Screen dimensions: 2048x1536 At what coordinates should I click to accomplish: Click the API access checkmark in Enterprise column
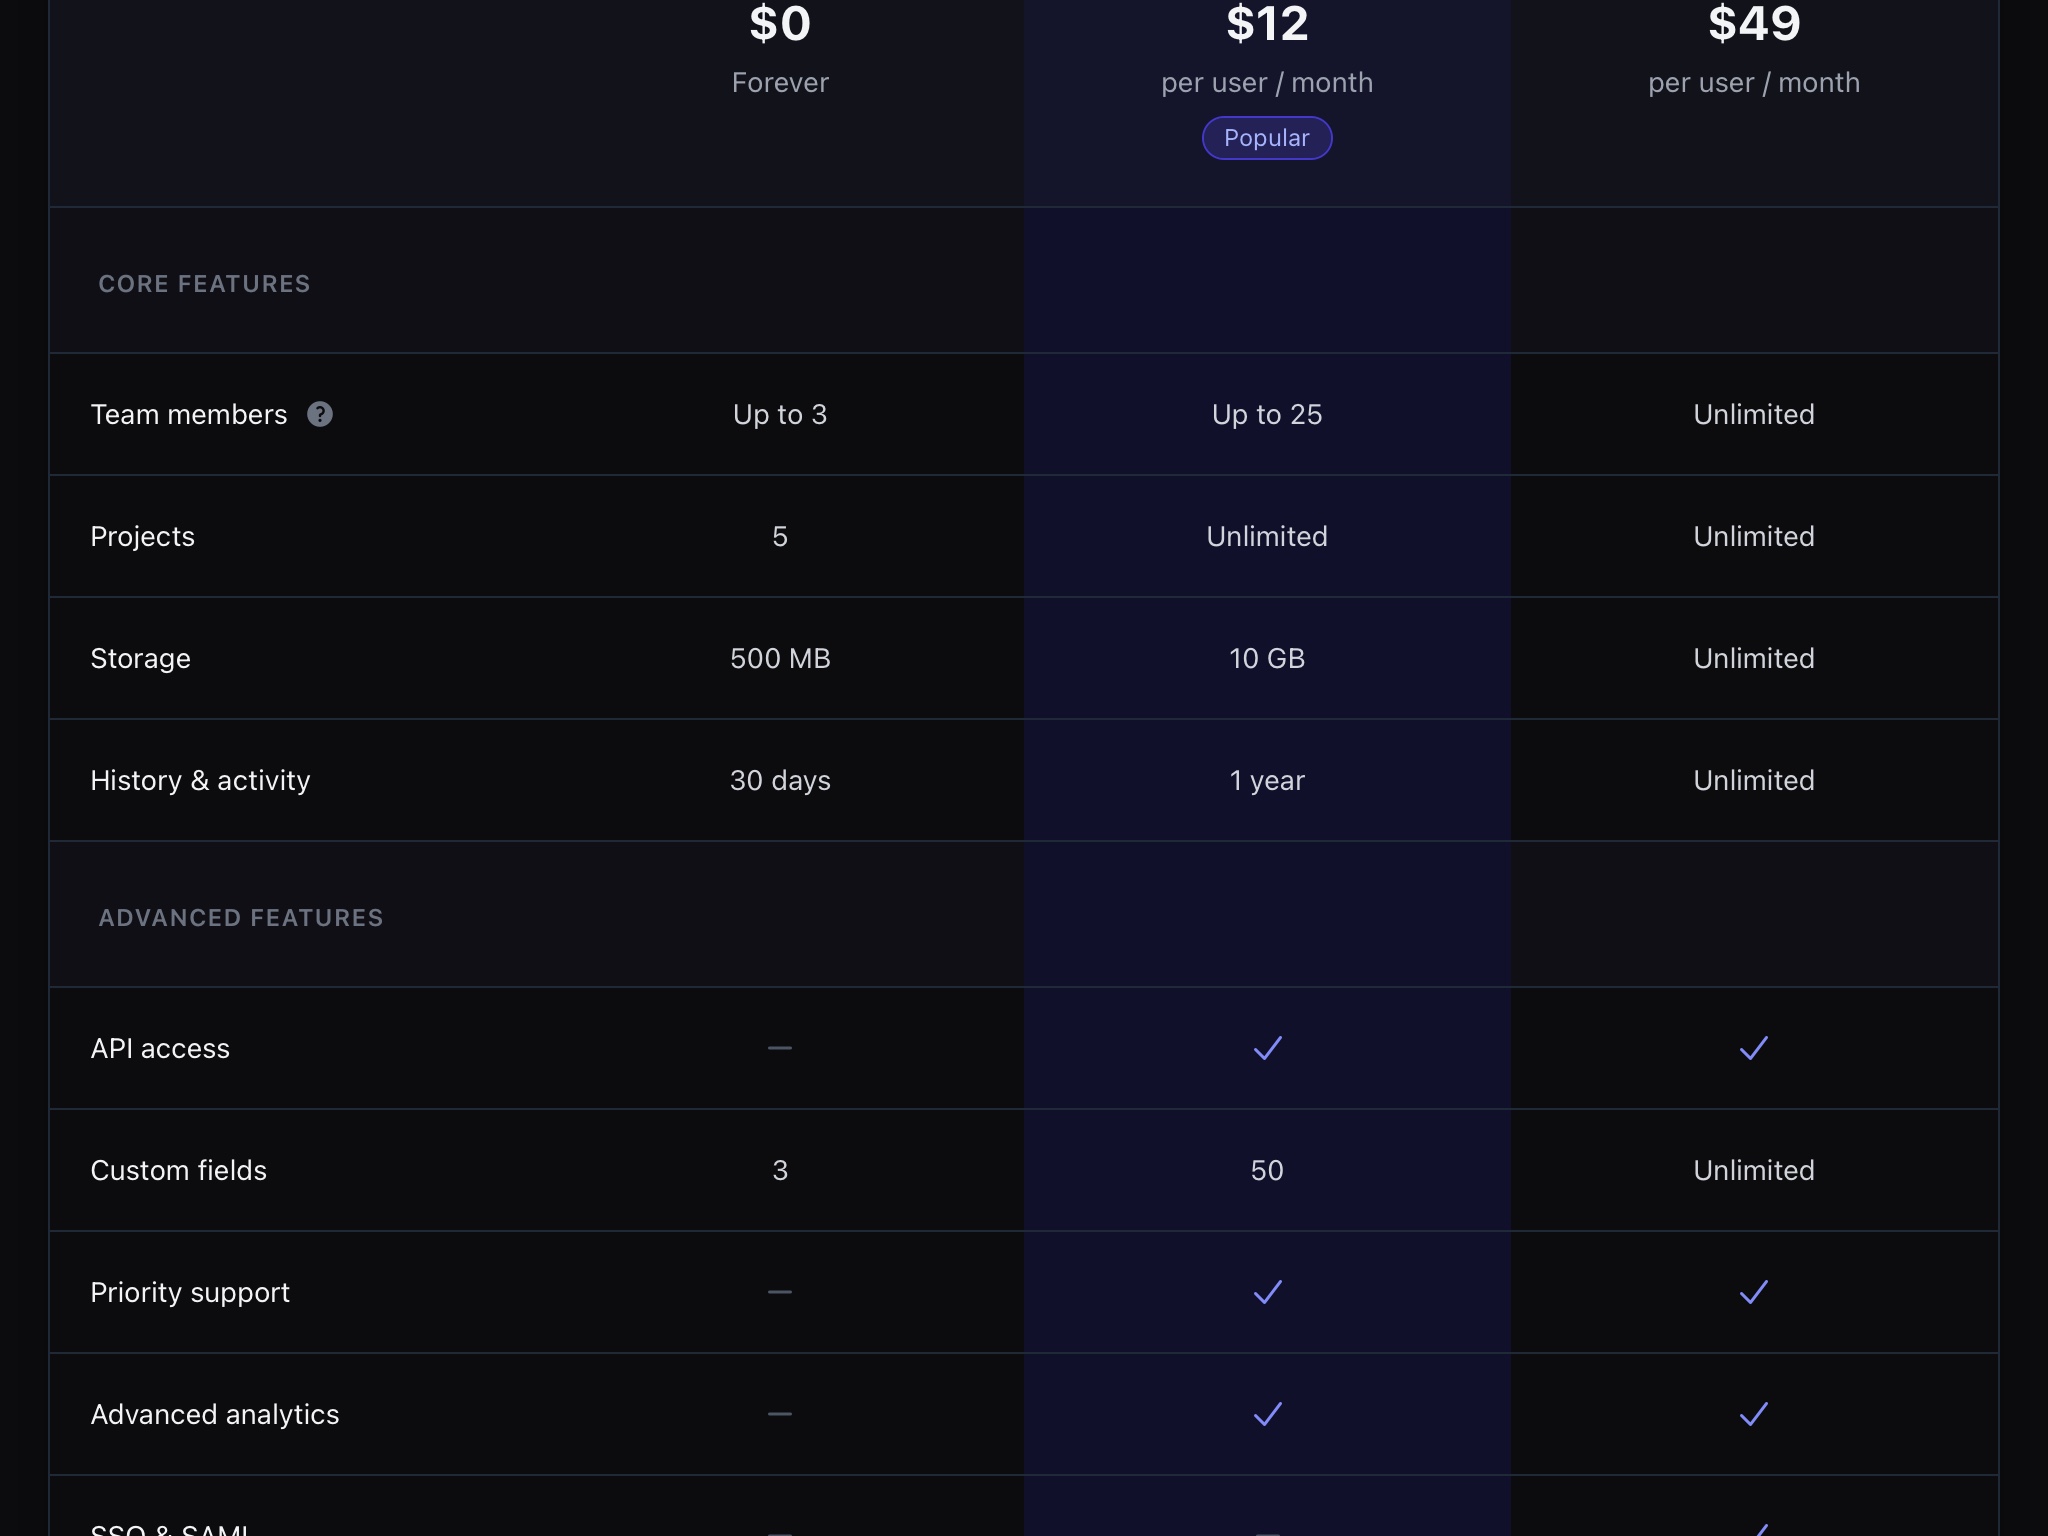(x=1753, y=1049)
